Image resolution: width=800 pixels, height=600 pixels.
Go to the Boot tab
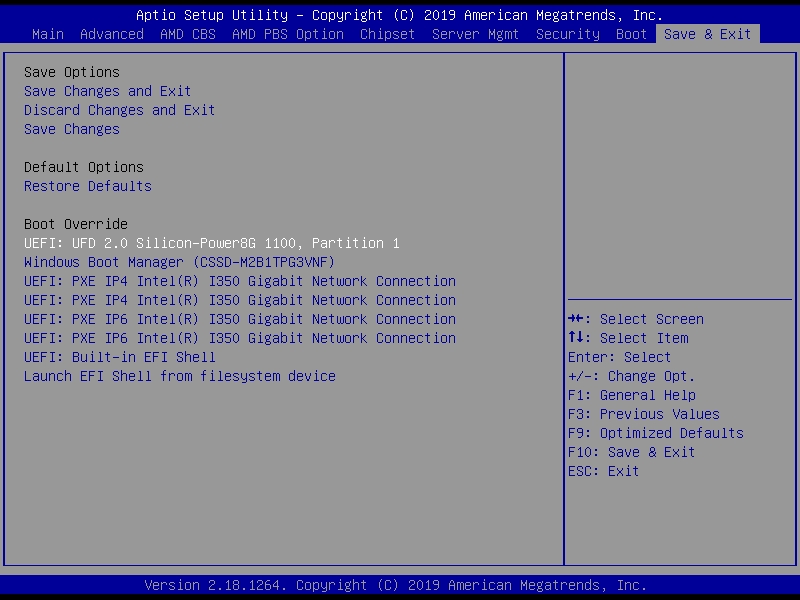(631, 34)
